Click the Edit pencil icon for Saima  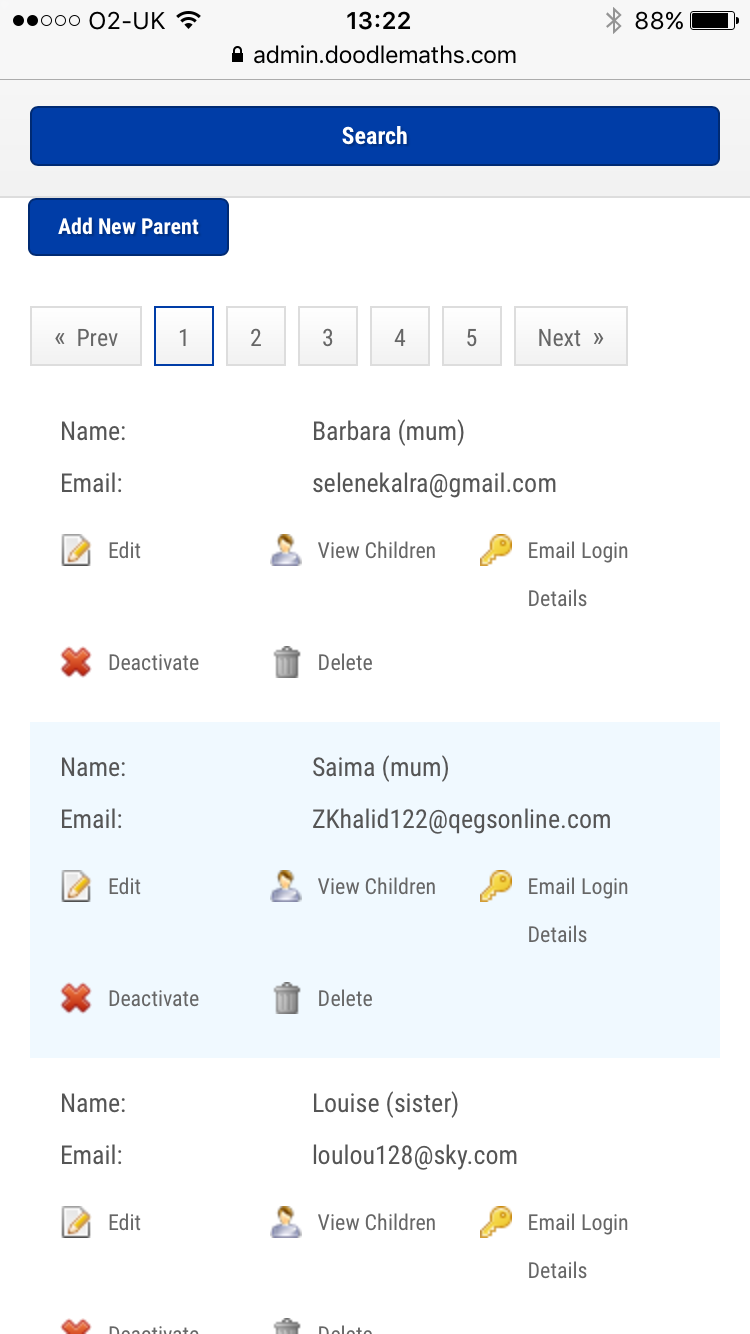point(76,886)
